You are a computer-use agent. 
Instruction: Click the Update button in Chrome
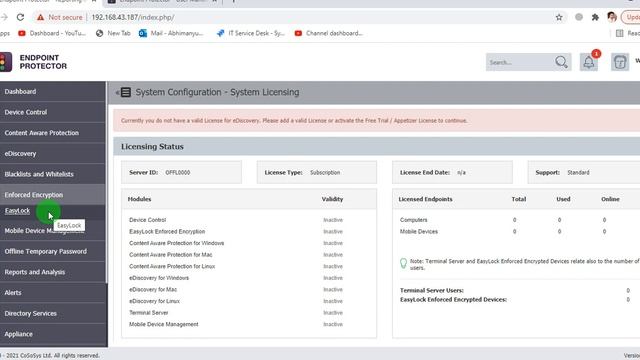(x=631, y=17)
